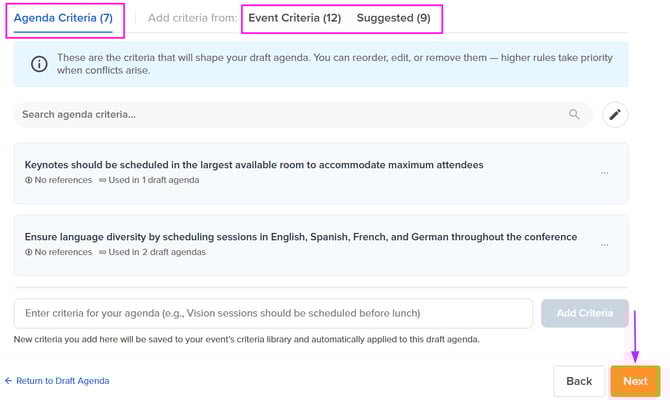This screenshot has height=407, width=670.
Task: Click No references icon under language diversity criteria
Action: pyautogui.click(x=29, y=253)
